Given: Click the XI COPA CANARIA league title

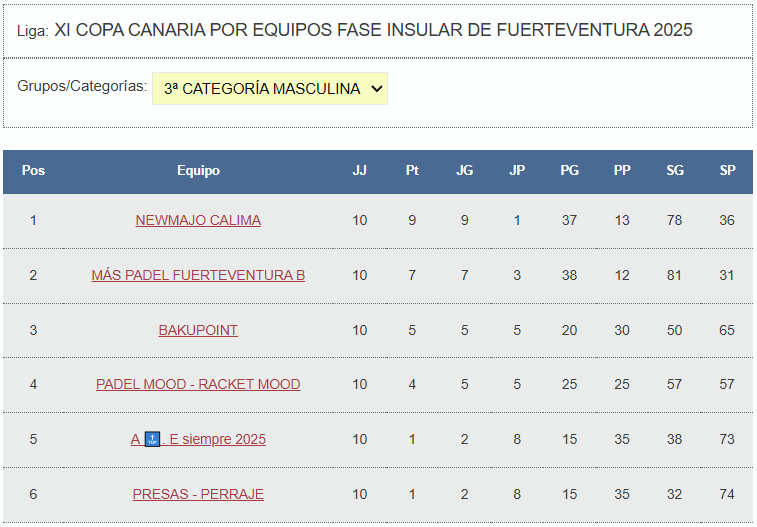Looking at the screenshot, I should (x=373, y=30).
